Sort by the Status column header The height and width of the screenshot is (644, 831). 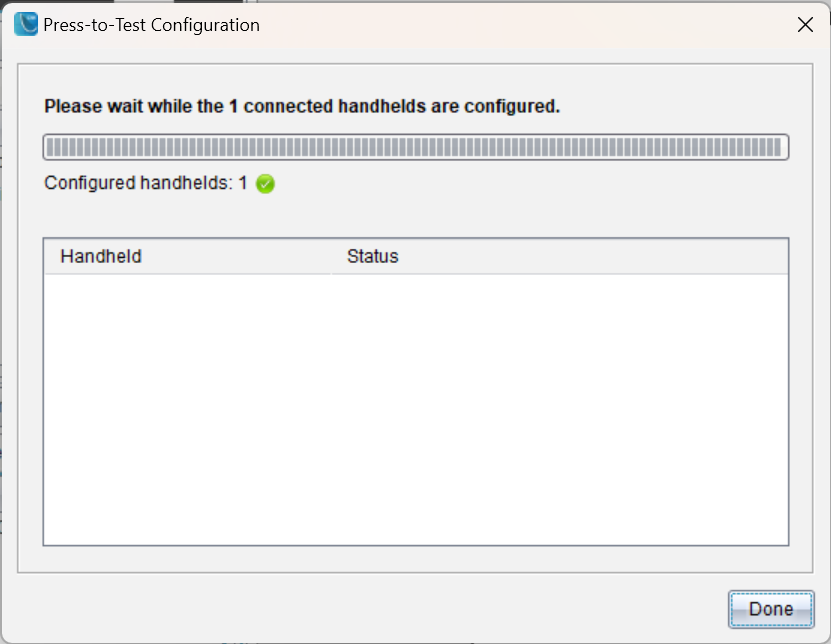tap(373, 257)
